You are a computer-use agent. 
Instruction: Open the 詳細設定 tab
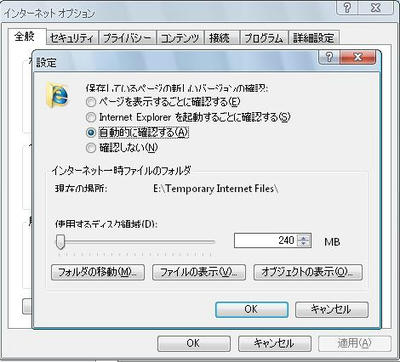click(x=314, y=38)
